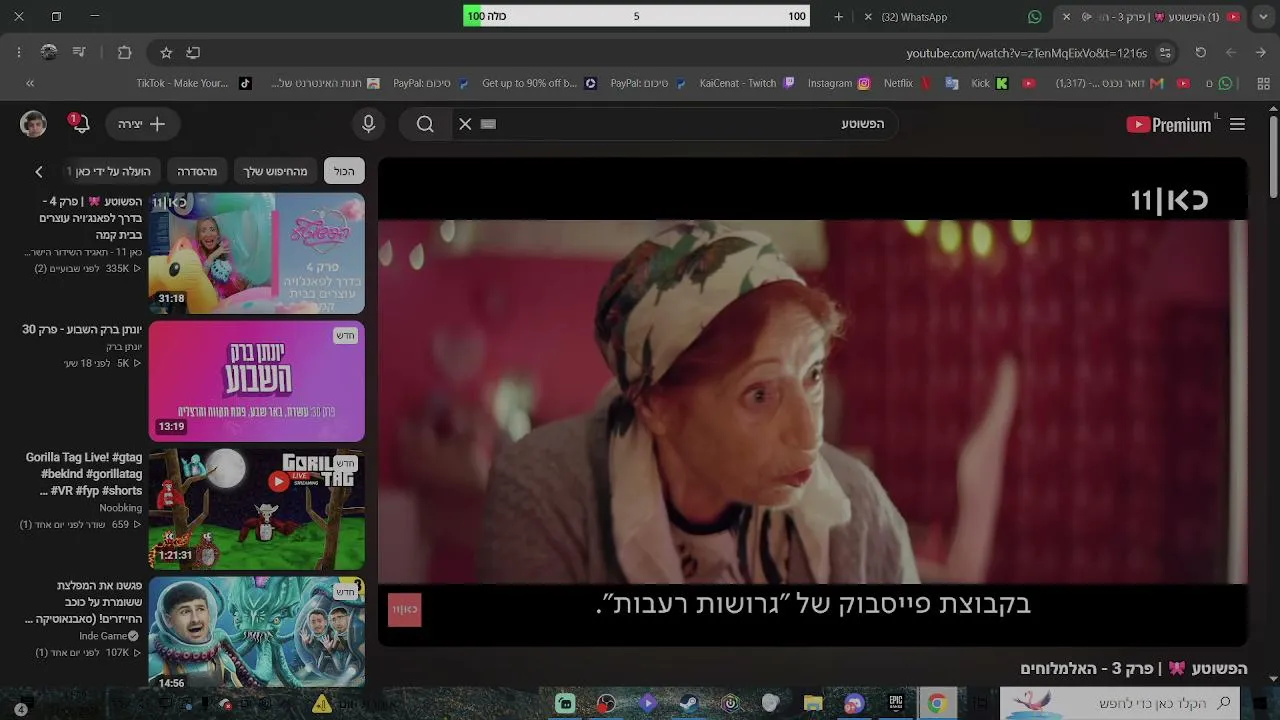Open Epic Games Launcher from taskbar
1280x720 pixels.
896,704
